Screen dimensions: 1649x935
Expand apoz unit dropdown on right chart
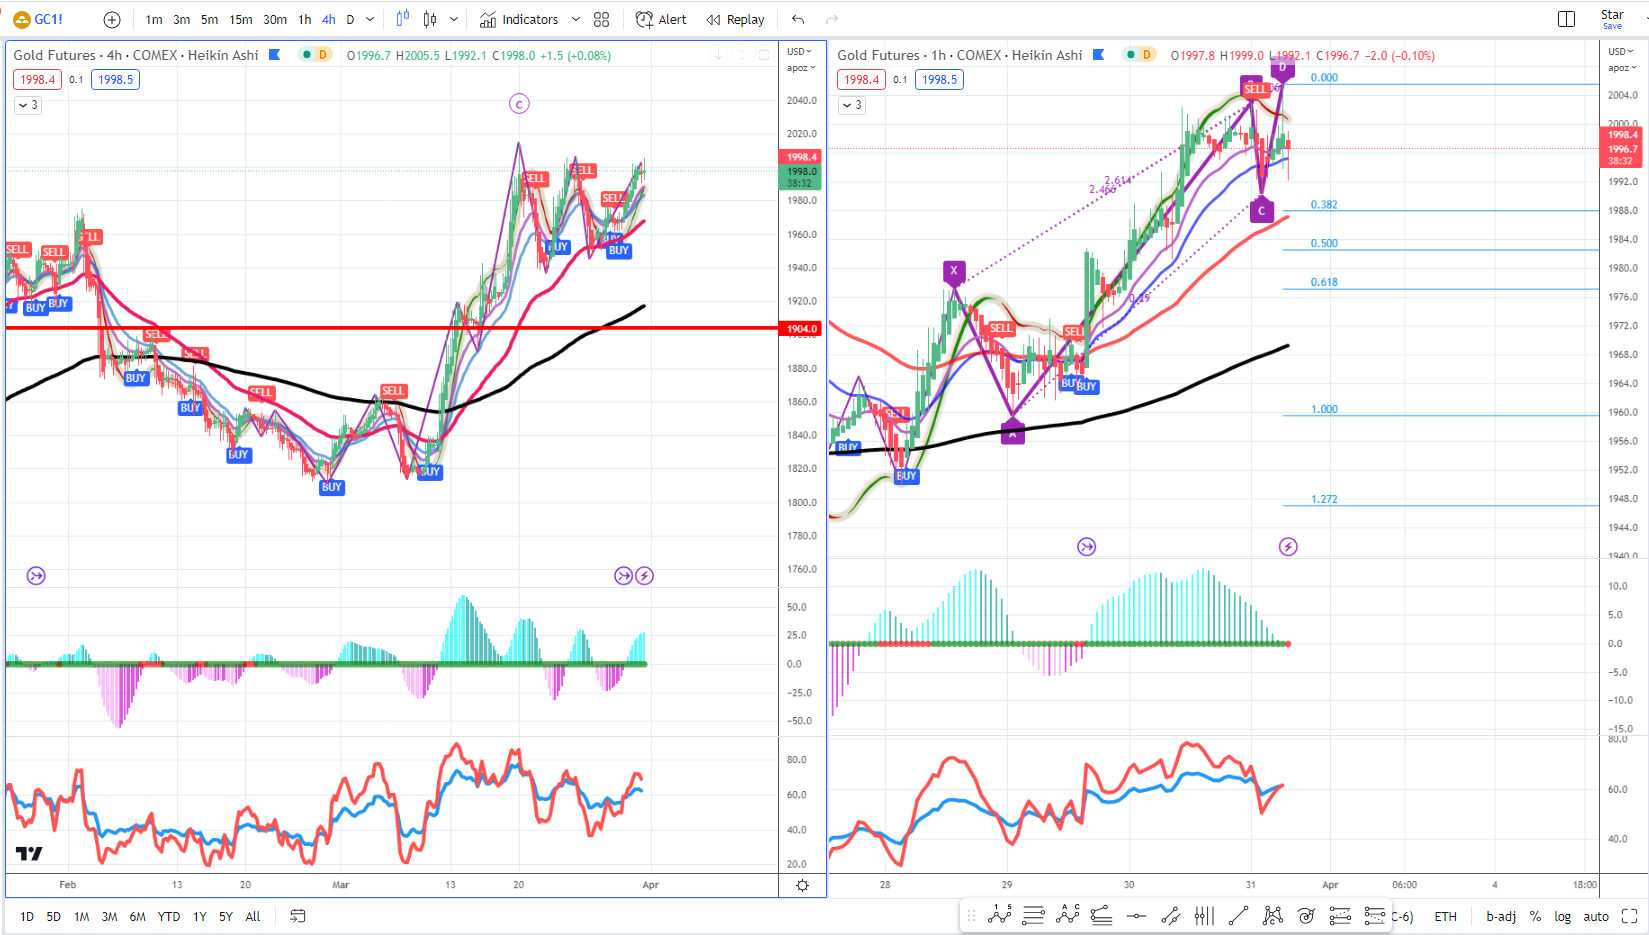click(x=1621, y=68)
